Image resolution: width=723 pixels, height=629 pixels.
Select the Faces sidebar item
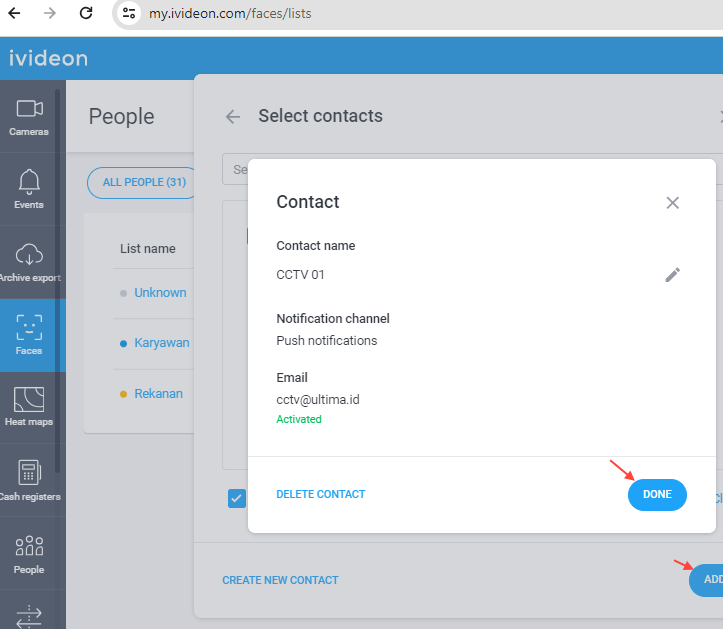point(29,335)
